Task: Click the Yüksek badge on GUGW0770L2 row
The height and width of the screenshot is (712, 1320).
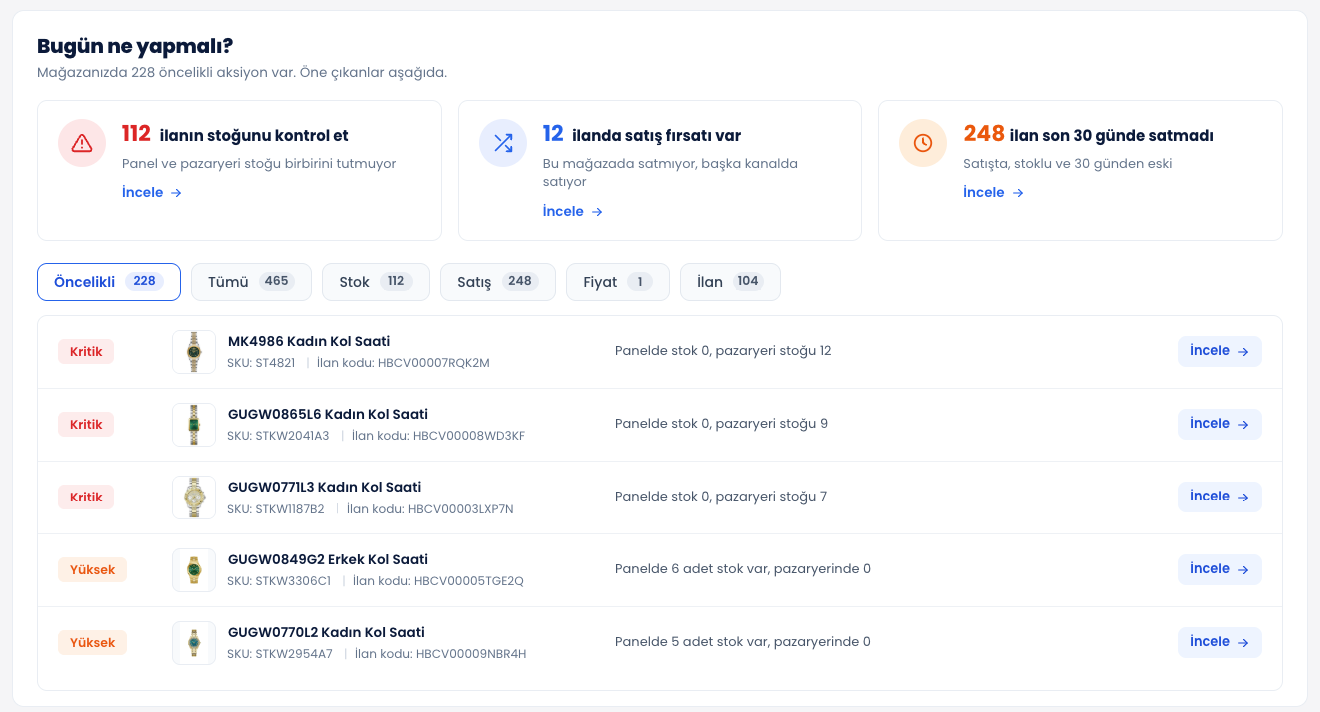Action: [x=92, y=643]
